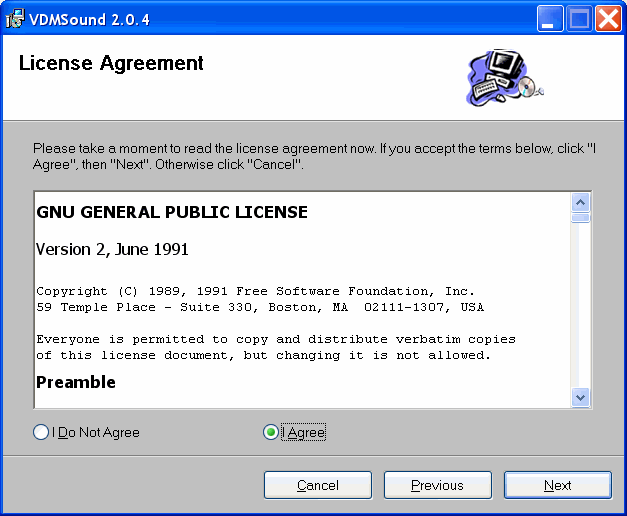
Task: Click the "Preamble" heading in license text
Action: (x=76, y=382)
